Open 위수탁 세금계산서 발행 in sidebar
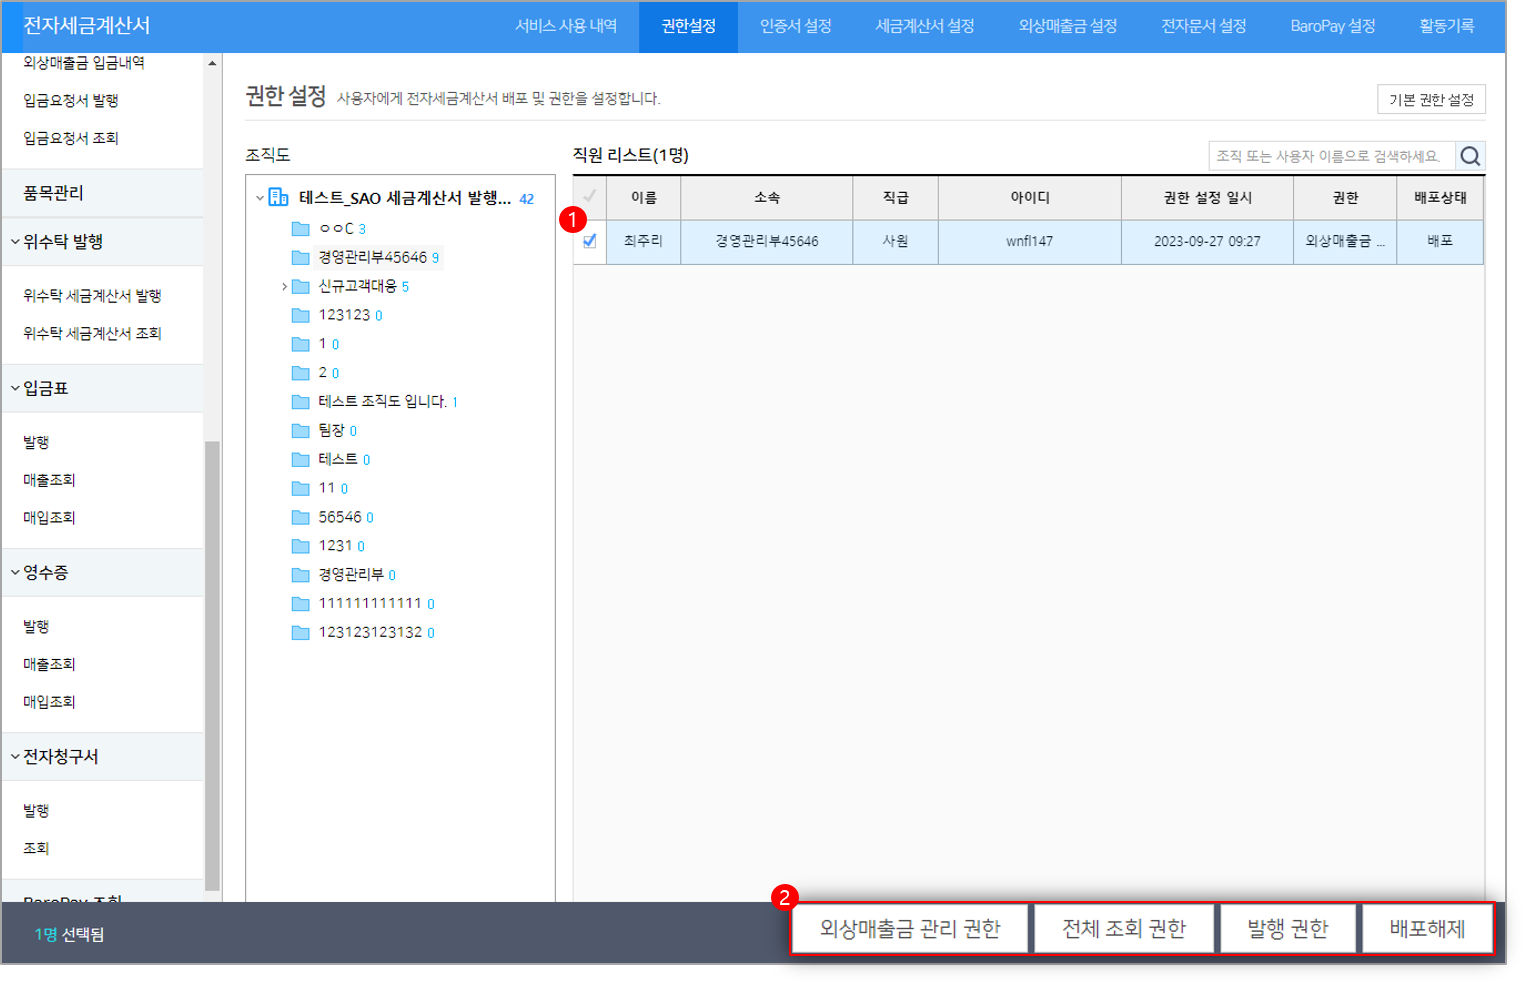Screen dimensions: 1528x988 (93, 296)
